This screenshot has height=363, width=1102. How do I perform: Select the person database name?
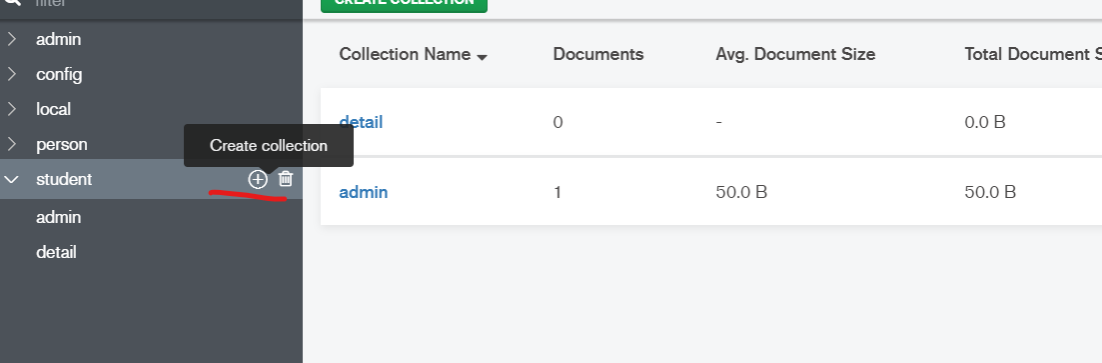tap(62, 145)
